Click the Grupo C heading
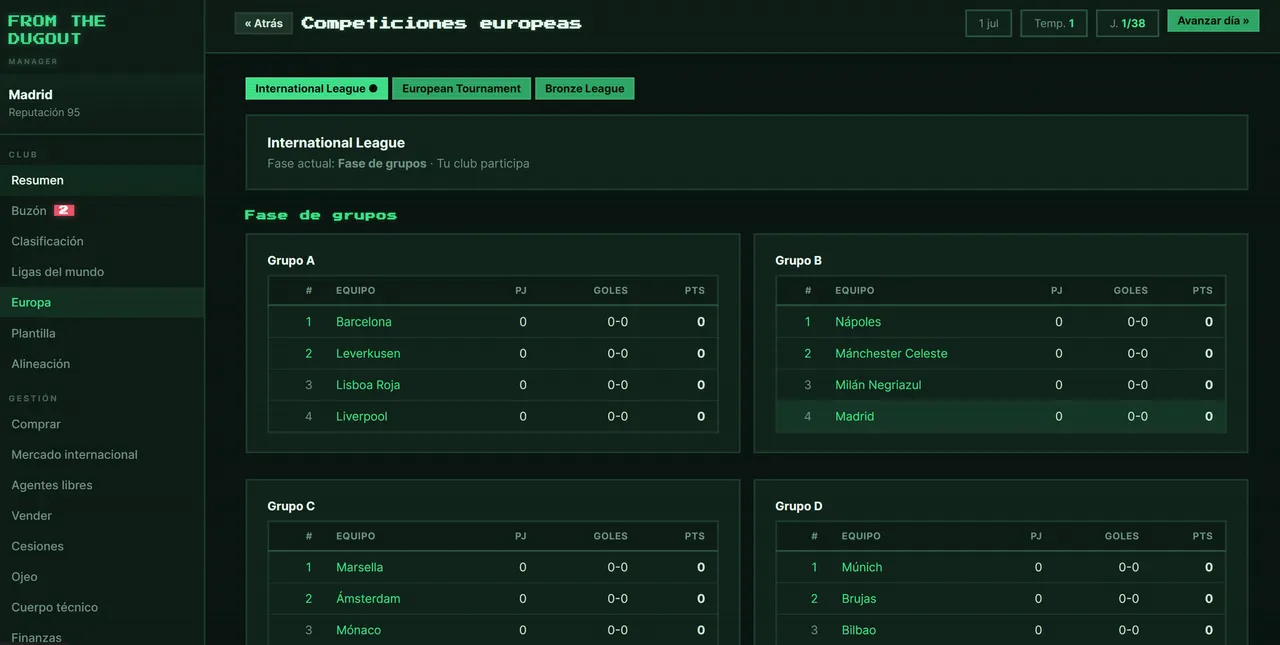Screen dimensions: 1280x645 tap(291, 506)
